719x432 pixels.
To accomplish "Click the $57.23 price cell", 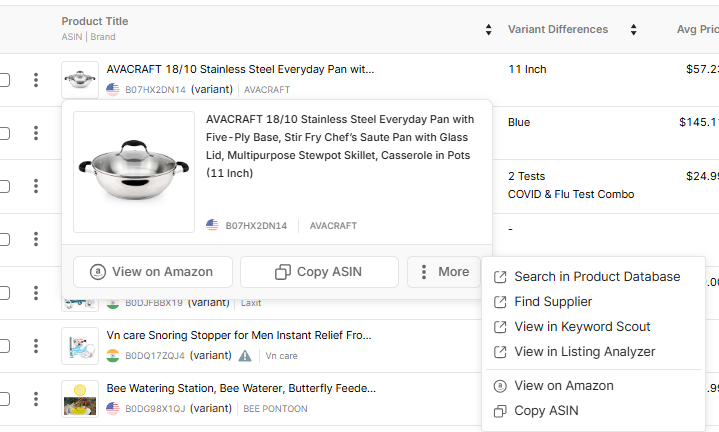I will [702, 69].
